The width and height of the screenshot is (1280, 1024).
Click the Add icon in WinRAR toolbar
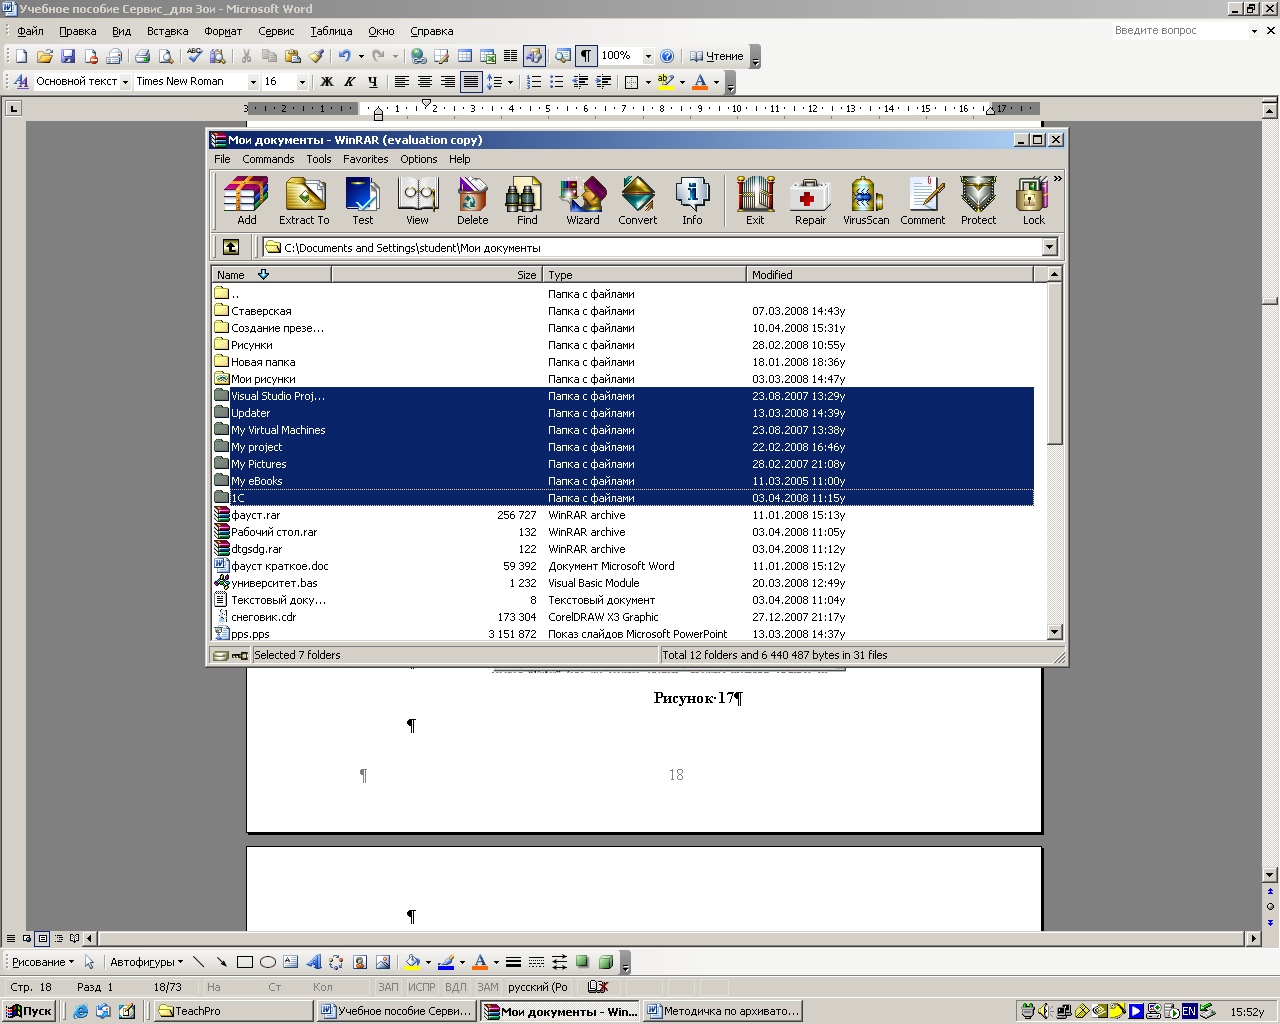[x=246, y=201]
